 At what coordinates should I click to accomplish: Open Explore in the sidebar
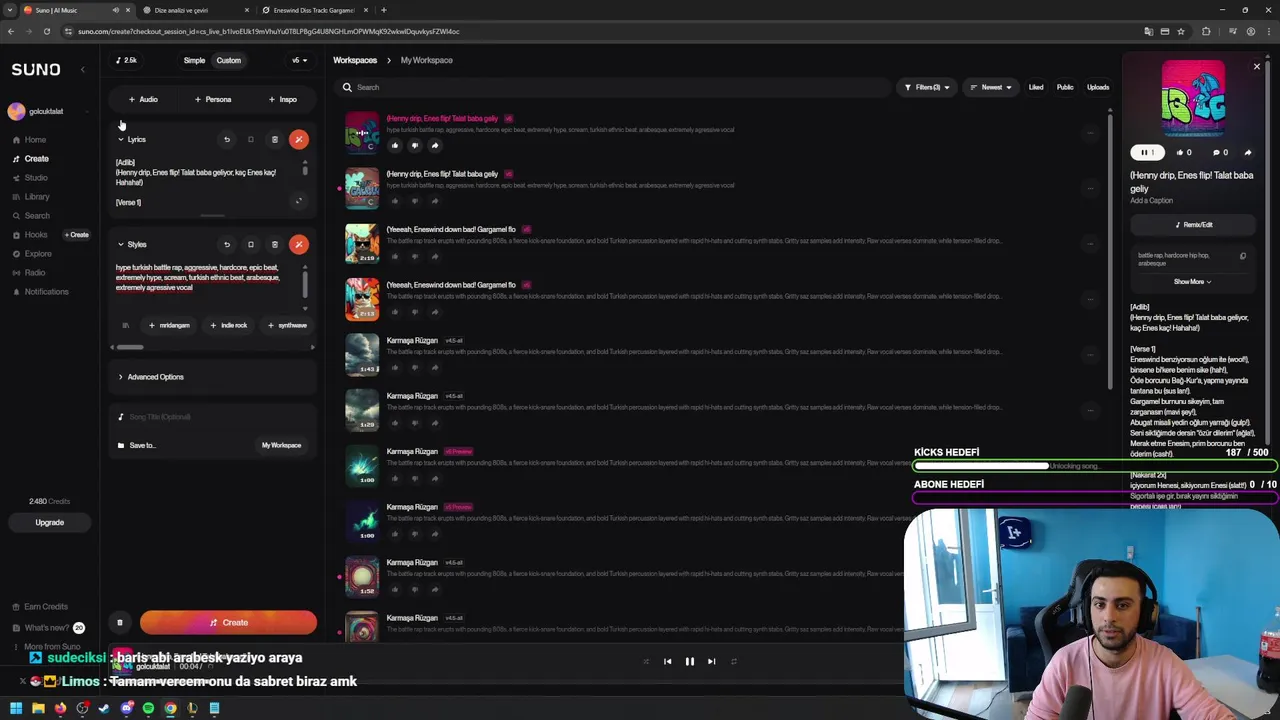tap(37, 254)
